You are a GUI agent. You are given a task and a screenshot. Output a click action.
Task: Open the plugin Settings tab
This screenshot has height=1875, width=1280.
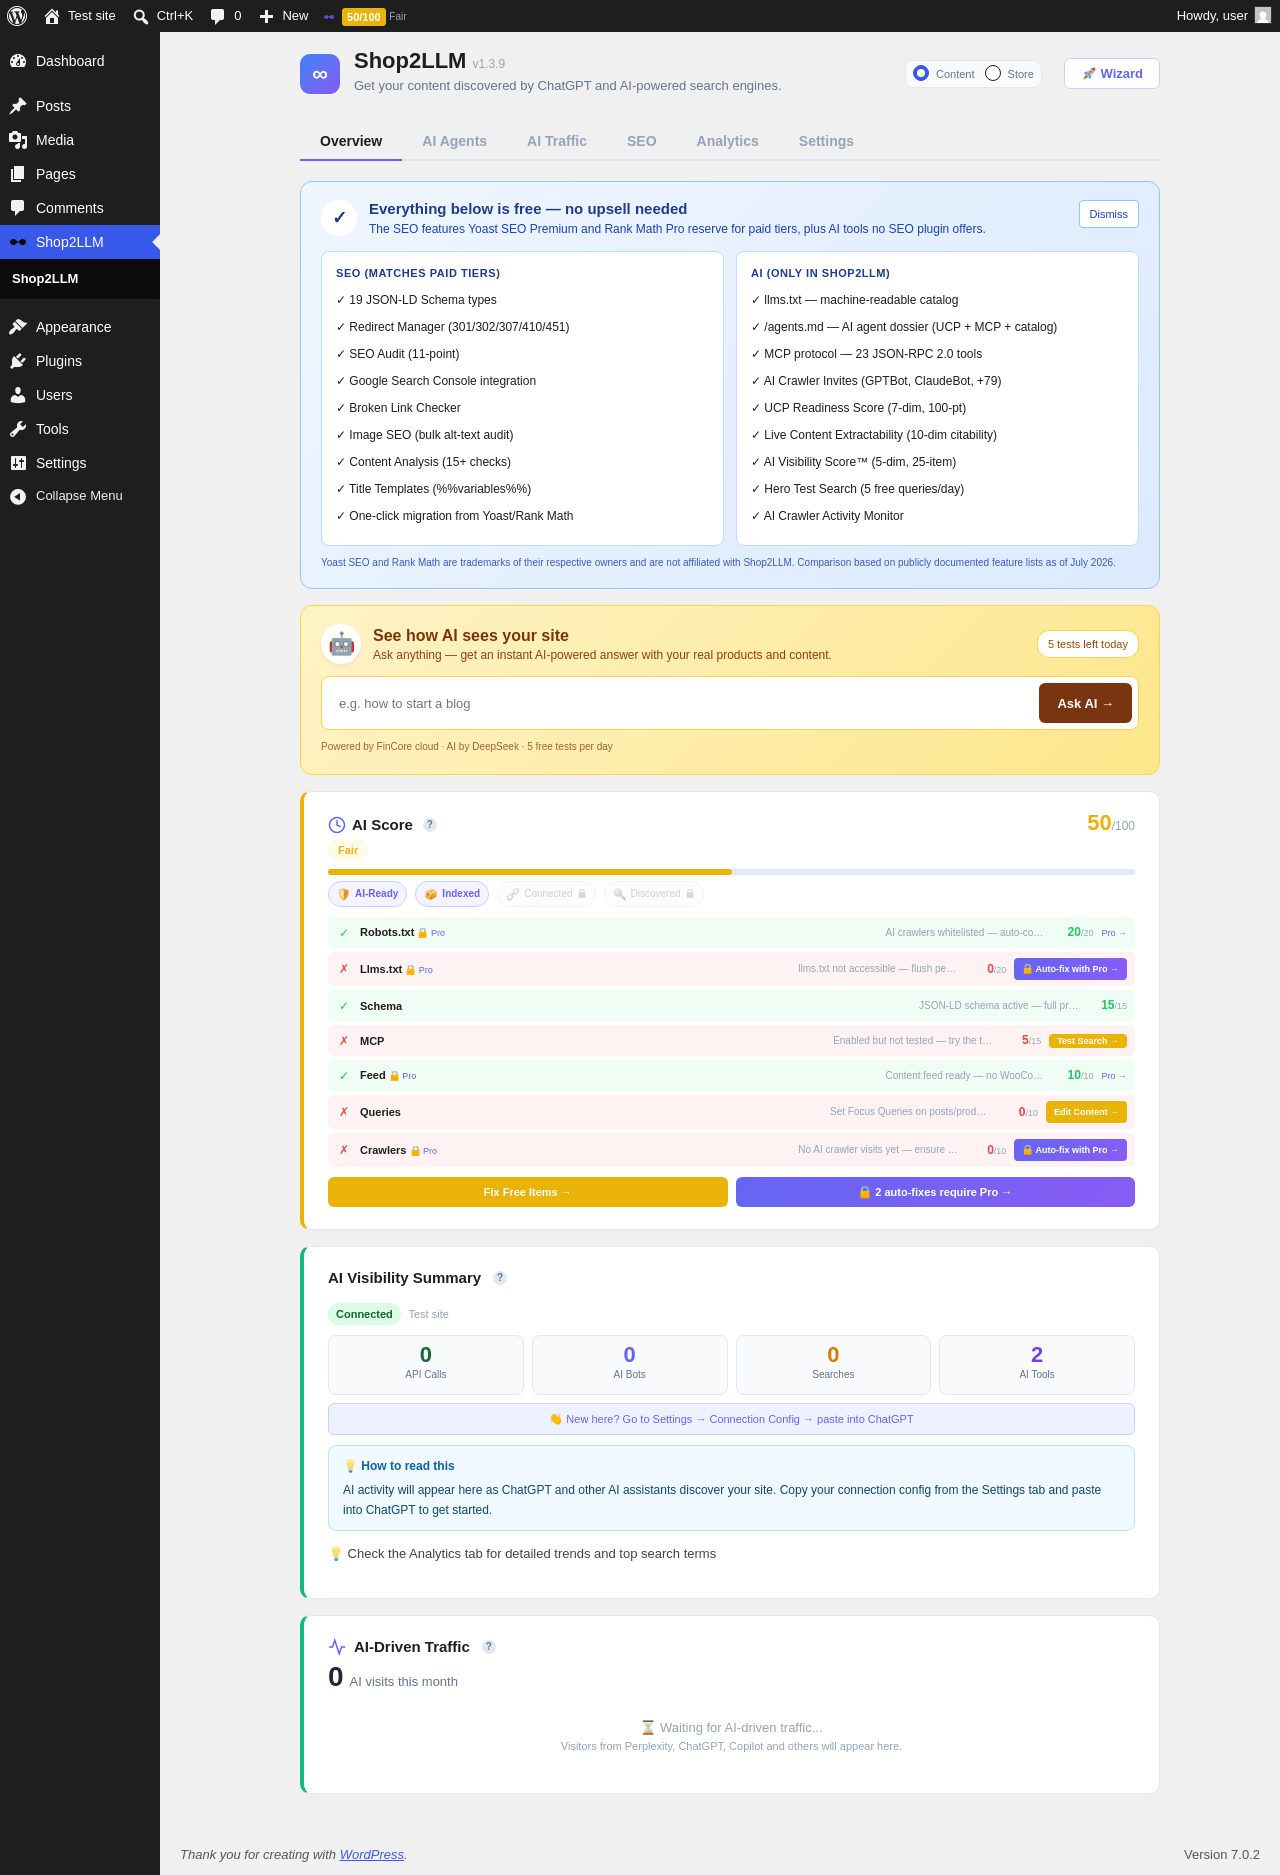(826, 141)
